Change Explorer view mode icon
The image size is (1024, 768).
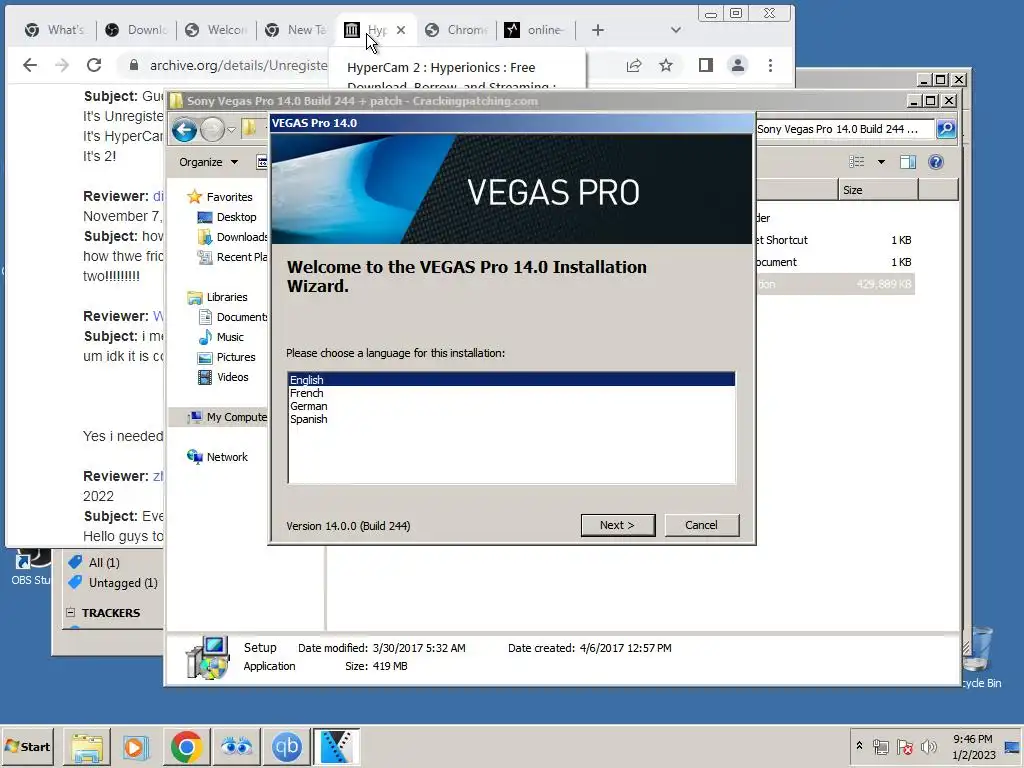coord(857,162)
